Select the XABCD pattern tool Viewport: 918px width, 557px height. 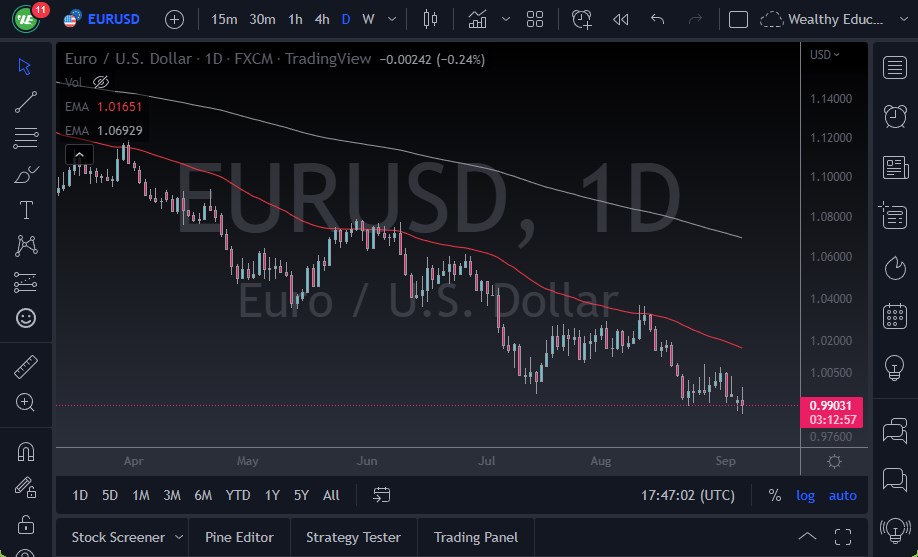[x=25, y=246]
